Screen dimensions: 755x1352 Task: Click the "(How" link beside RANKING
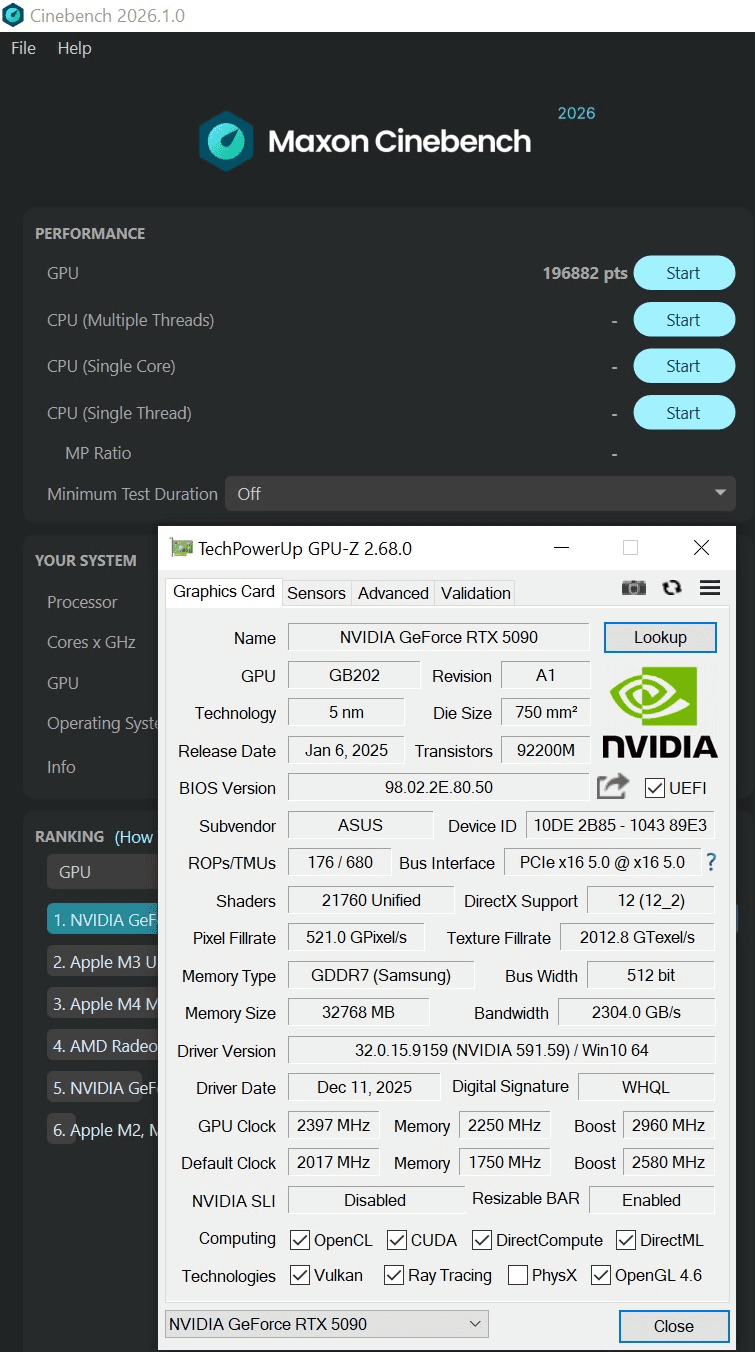[x=134, y=837]
